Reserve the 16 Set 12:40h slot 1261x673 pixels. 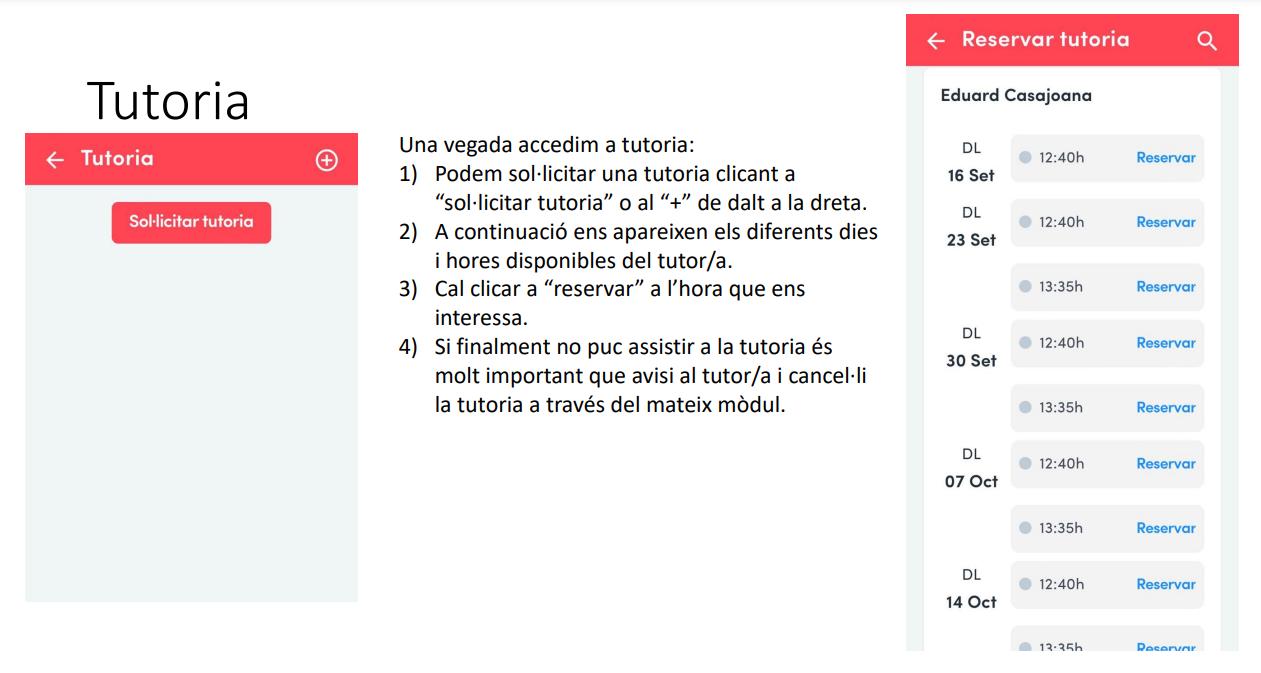tap(1166, 158)
